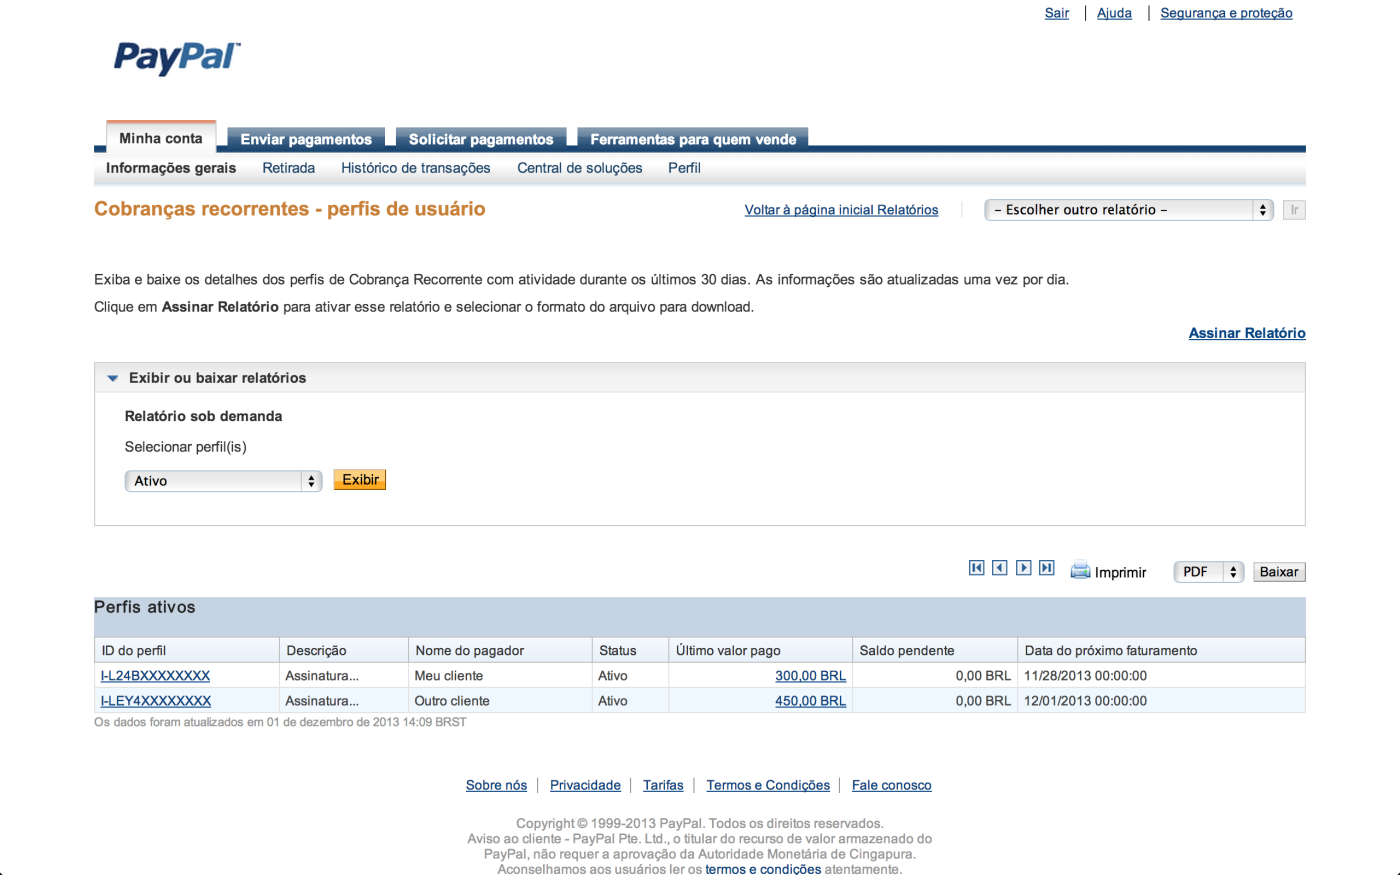This screenshot has width=1400, height=875.
Task: Click Voltar à página inicial Relatórios link
Action: click(x=841, y=210)
